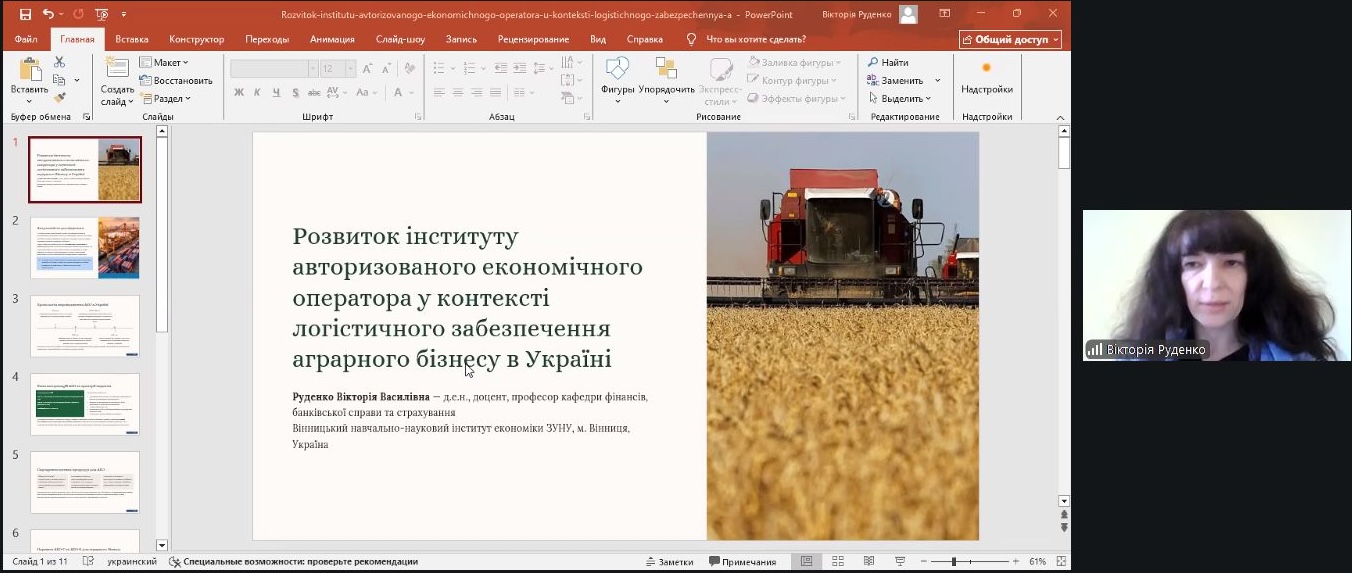Click the Undo arrow icon
Screen dimensions: 1352x573
pyautogui.click(x=48, y=14)
